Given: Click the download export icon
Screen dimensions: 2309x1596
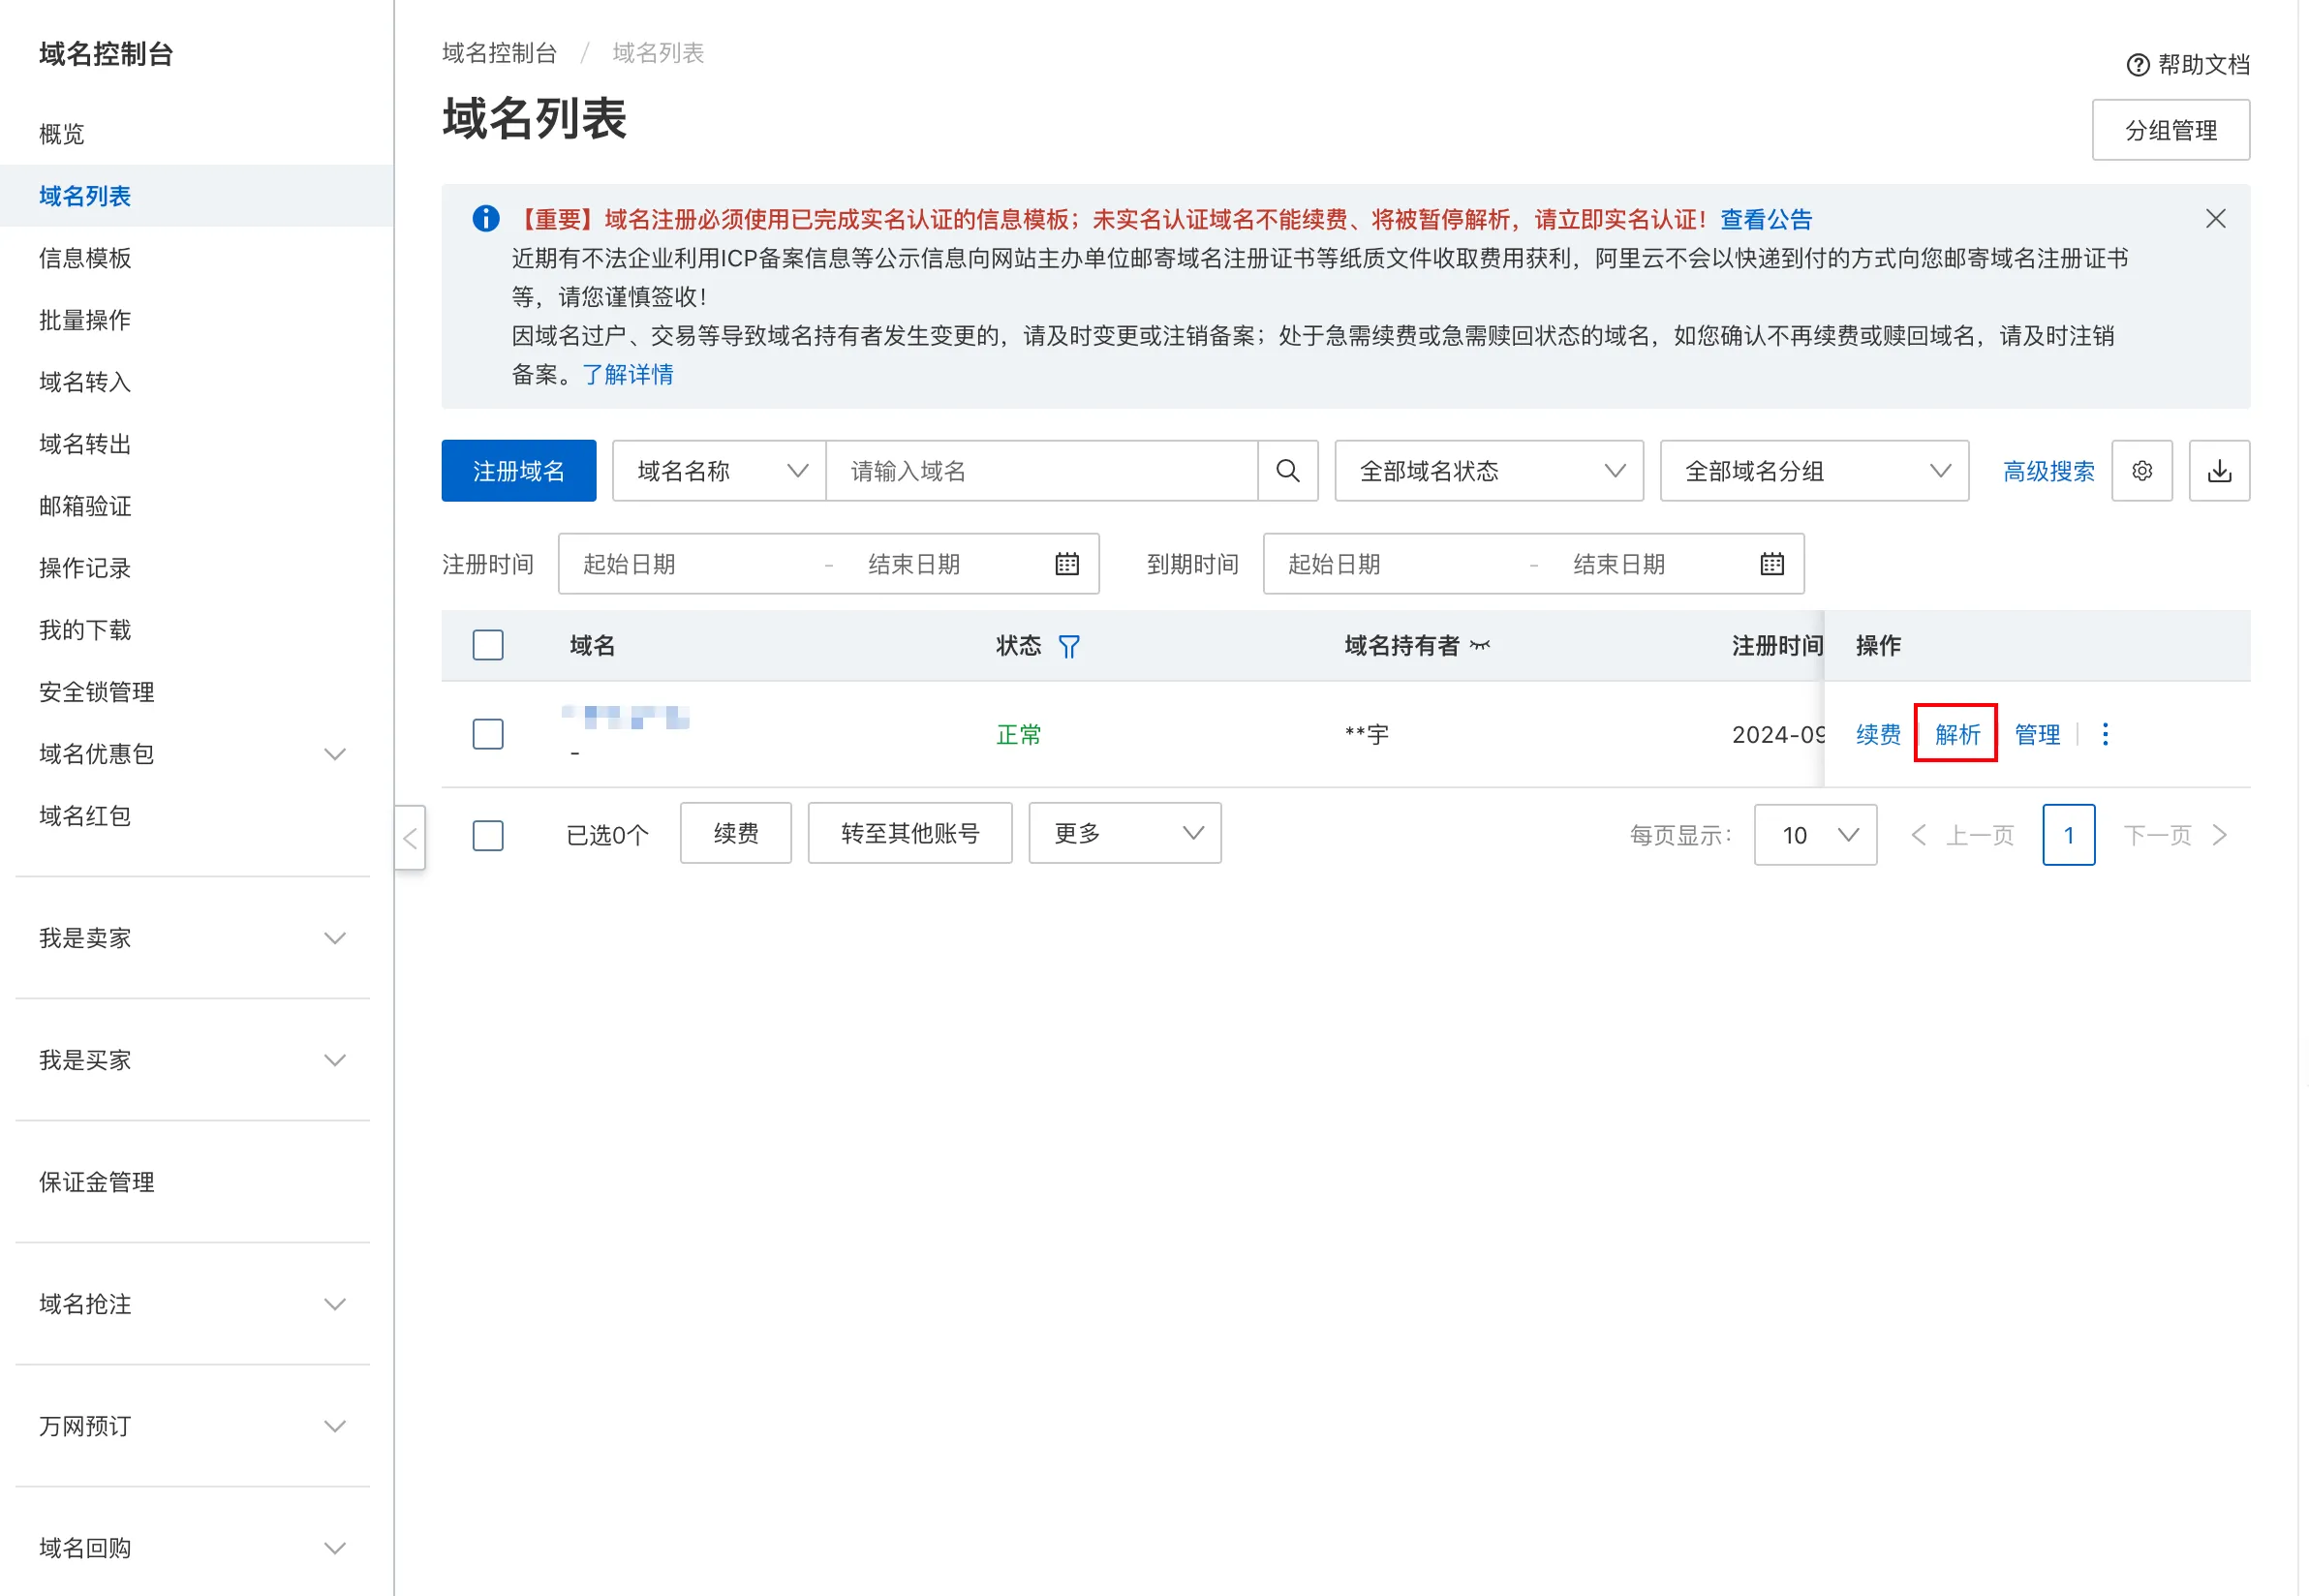Looking at the screenshot, I should tap(2220, 471).
